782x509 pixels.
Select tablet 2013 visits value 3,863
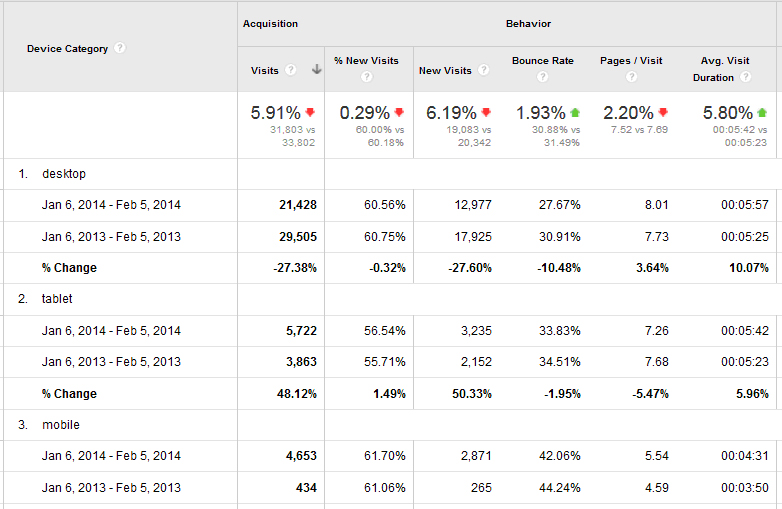click(301, 362)
